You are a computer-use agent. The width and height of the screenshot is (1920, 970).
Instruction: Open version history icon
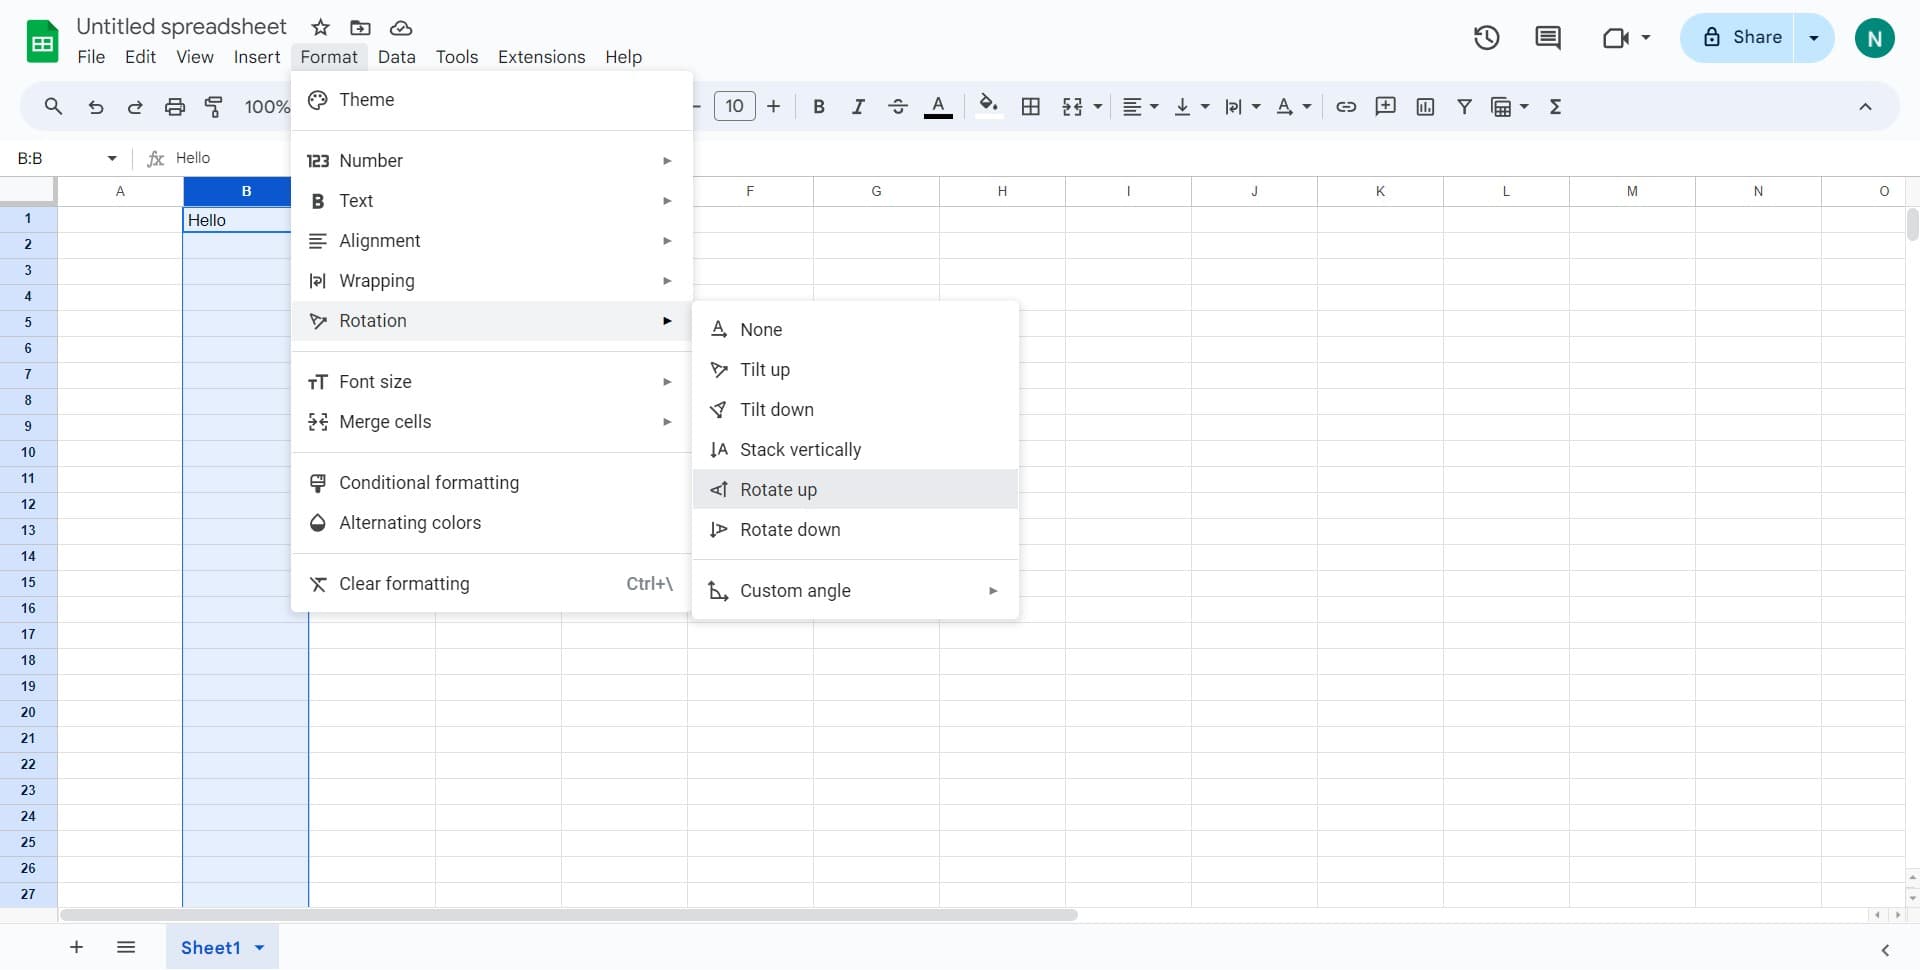tap(1486, 37)
